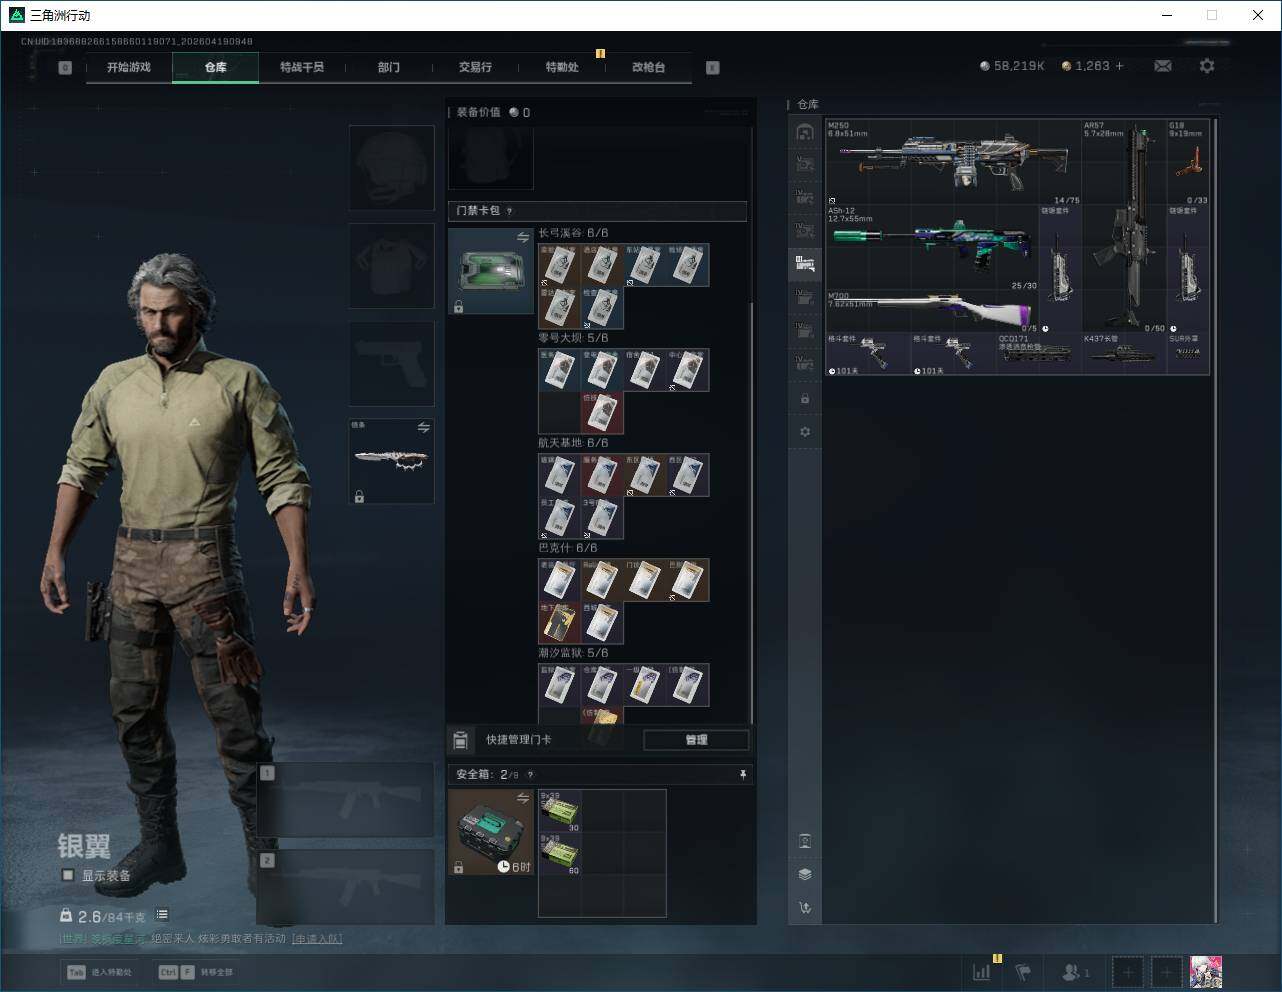Viewport: 1282px width, 992px height.
Task: Click the flag icon in bottom bar
Action: pyautogui.click(x=1023, y=971)
